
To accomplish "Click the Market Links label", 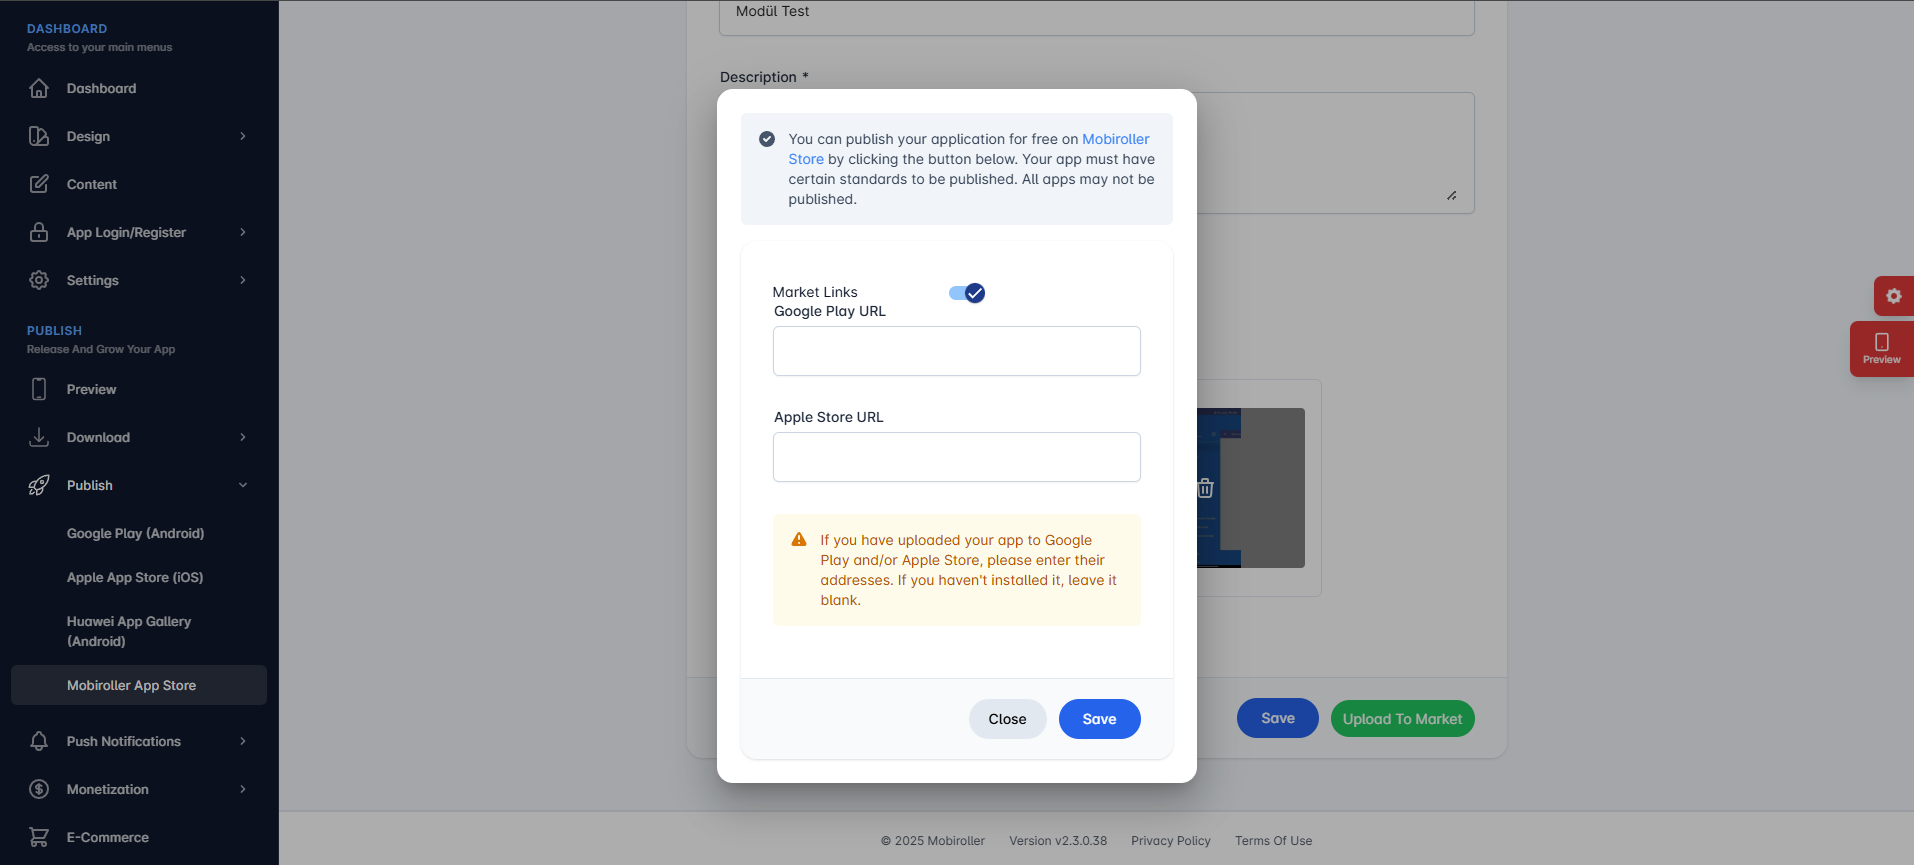I will pos(815,292).
